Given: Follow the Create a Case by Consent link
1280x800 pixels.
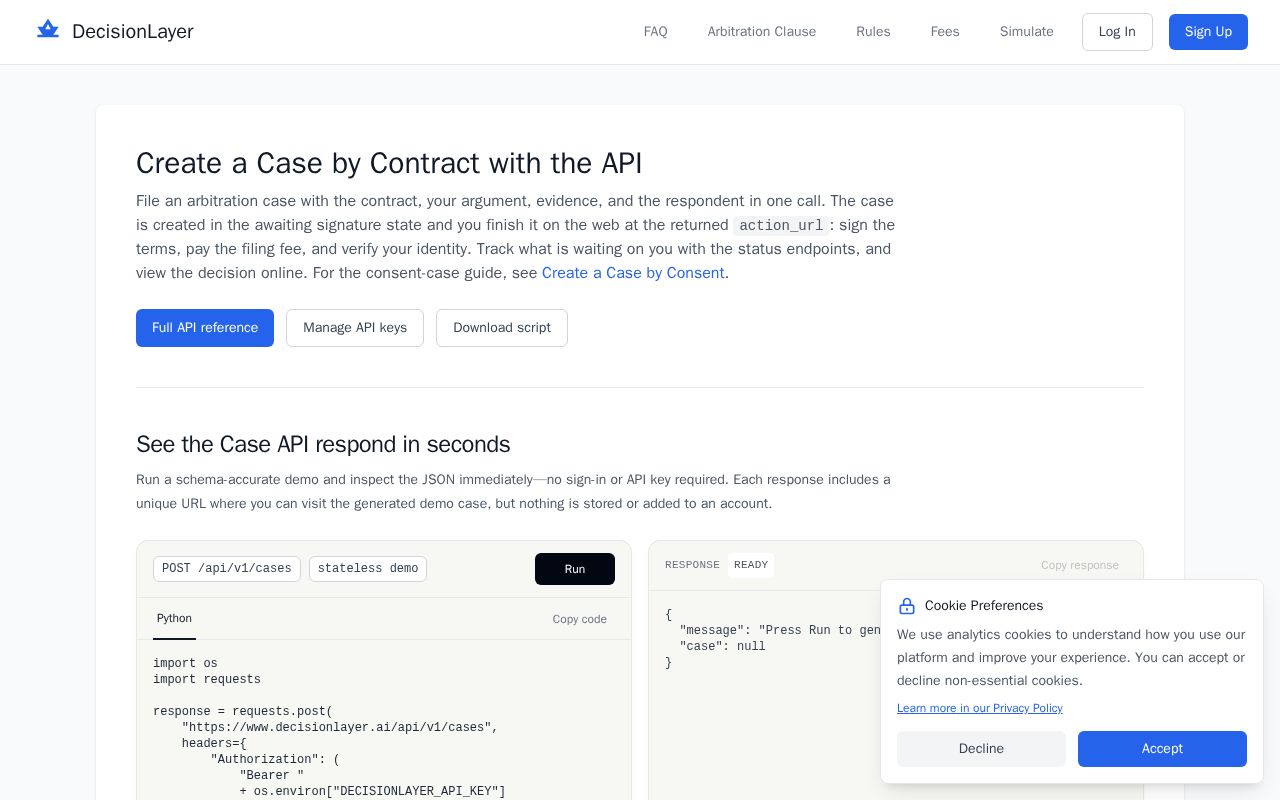Looking at the screenshot, I should [x=633, y=273].
